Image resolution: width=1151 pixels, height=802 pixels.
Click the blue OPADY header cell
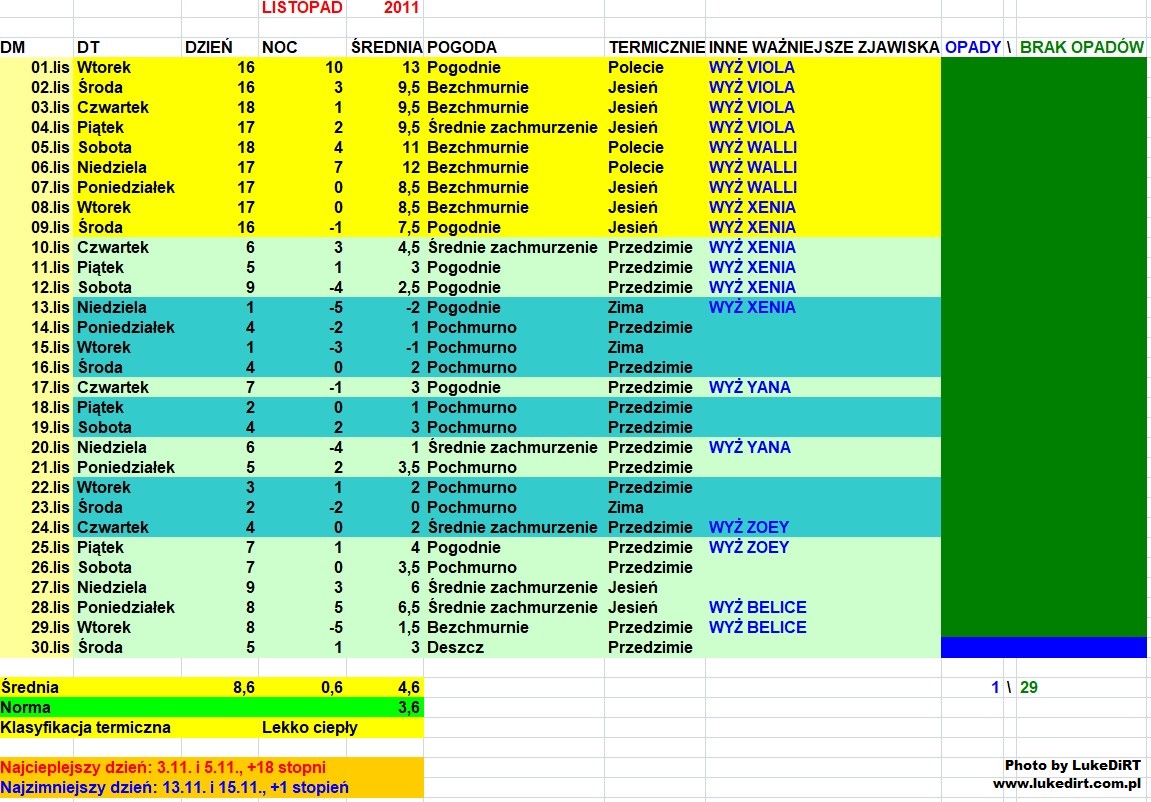coord(973,47)
